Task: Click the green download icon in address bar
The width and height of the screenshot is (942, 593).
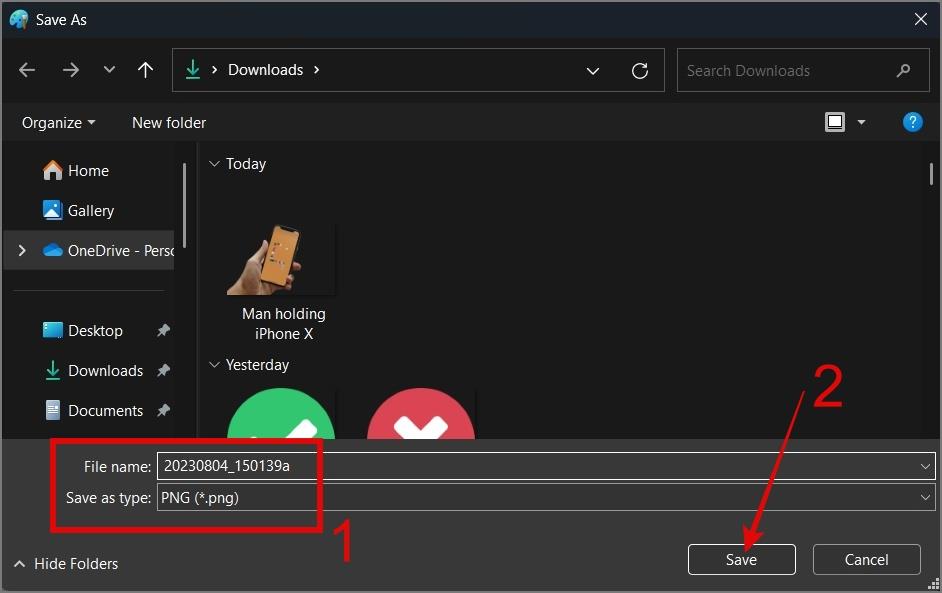Action: 192,70
